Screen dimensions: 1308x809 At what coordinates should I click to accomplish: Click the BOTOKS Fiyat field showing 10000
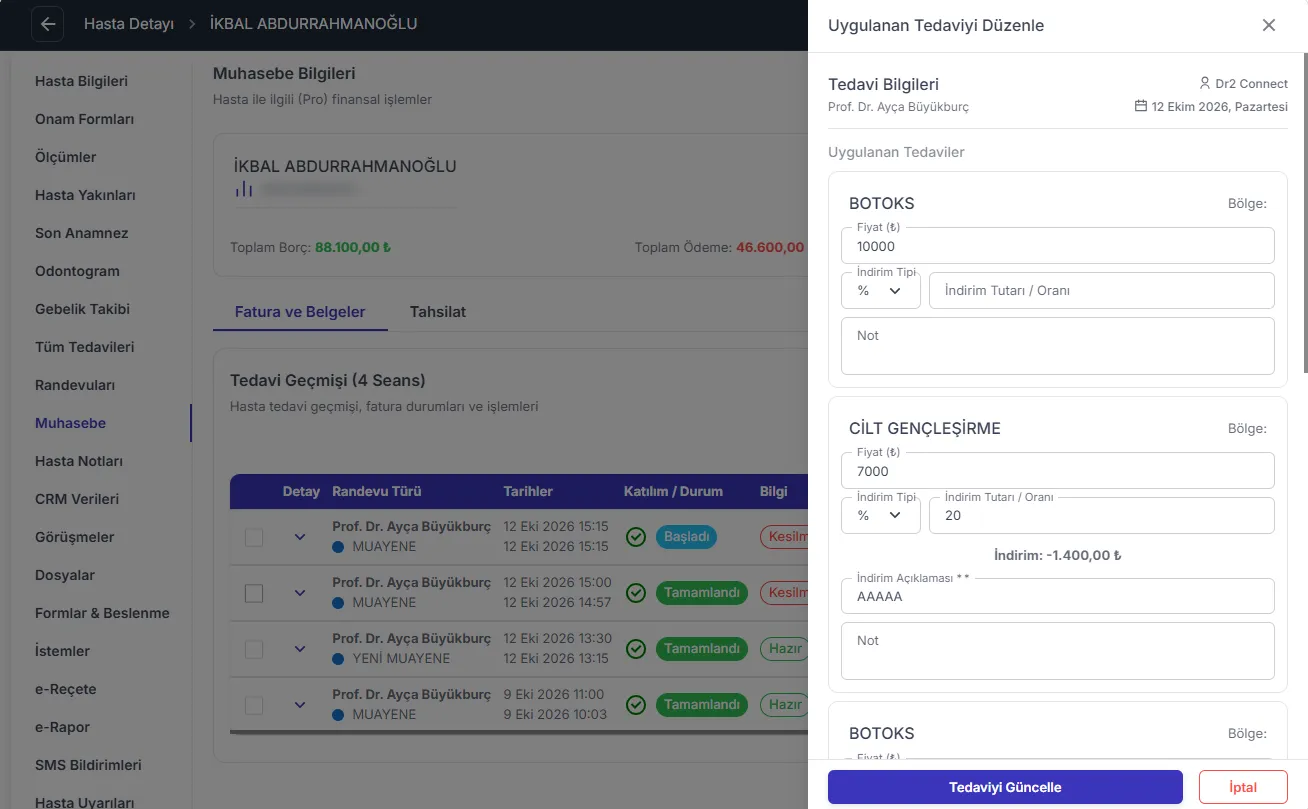click(1058, 245)
